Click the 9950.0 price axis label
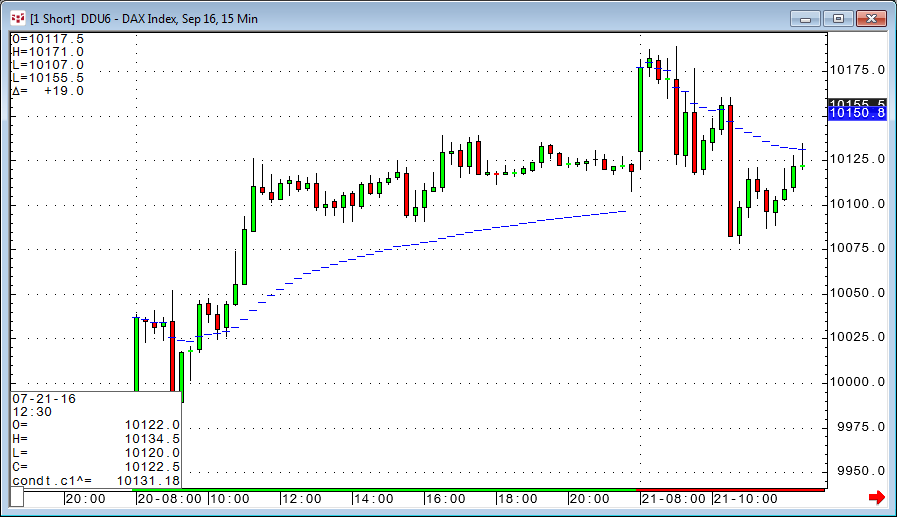897x519 pixels. click(861, 470)
